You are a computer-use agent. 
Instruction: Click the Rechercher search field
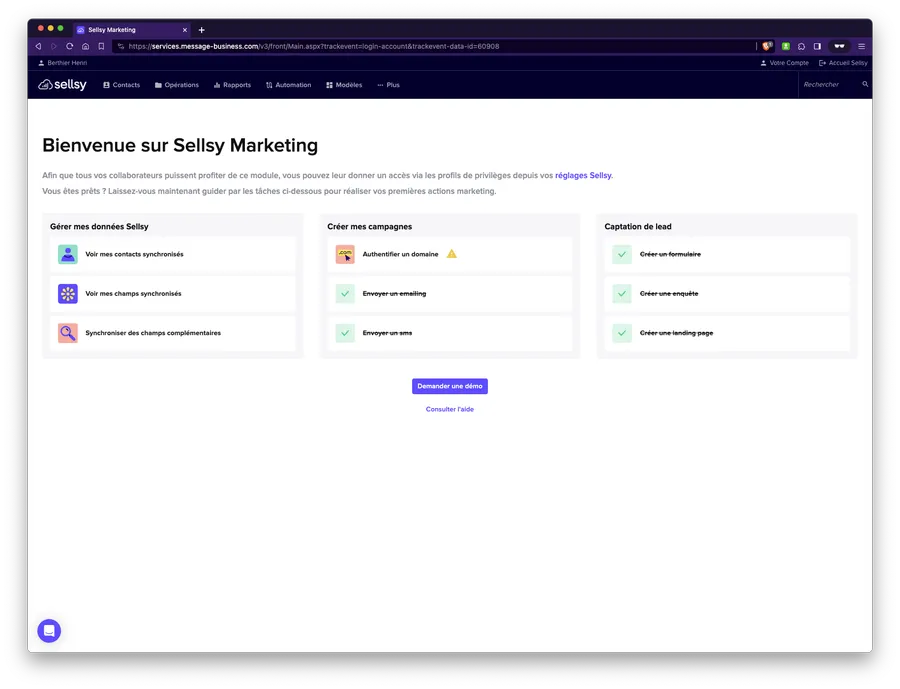click(x=829, y=84)
